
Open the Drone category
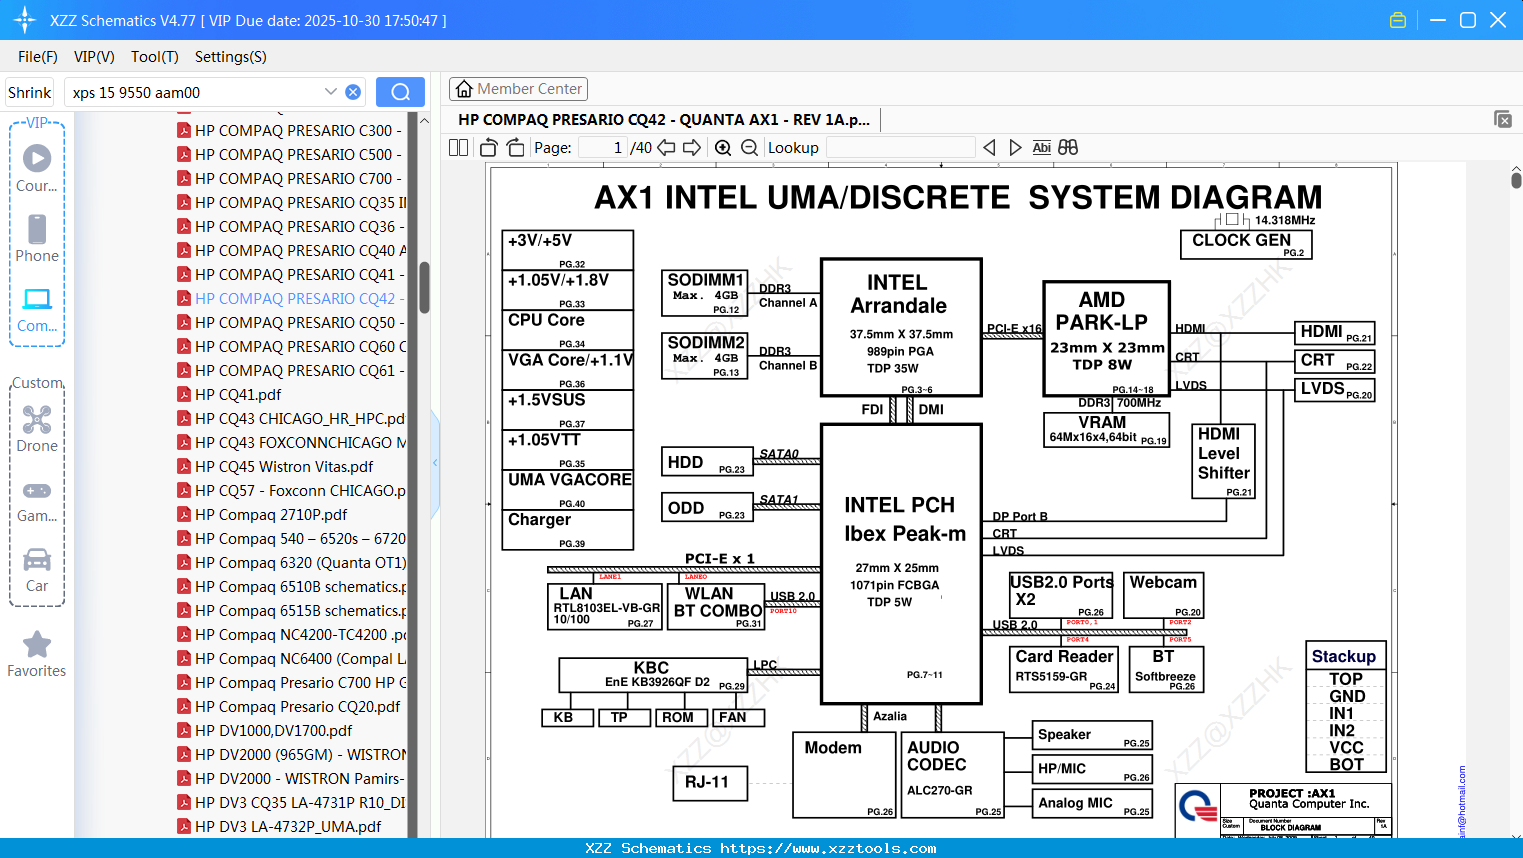[37, 428]
